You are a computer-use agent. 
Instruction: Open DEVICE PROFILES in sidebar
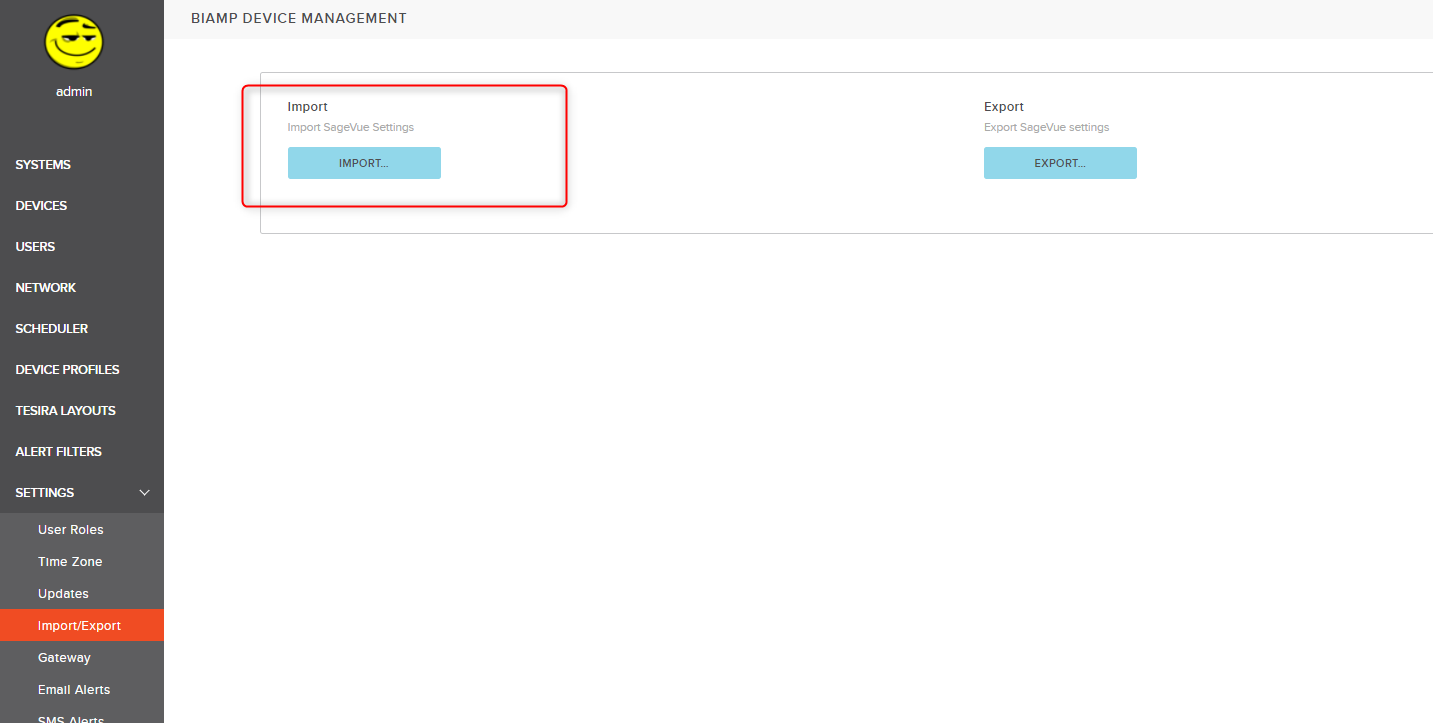(x=67, y=370)
